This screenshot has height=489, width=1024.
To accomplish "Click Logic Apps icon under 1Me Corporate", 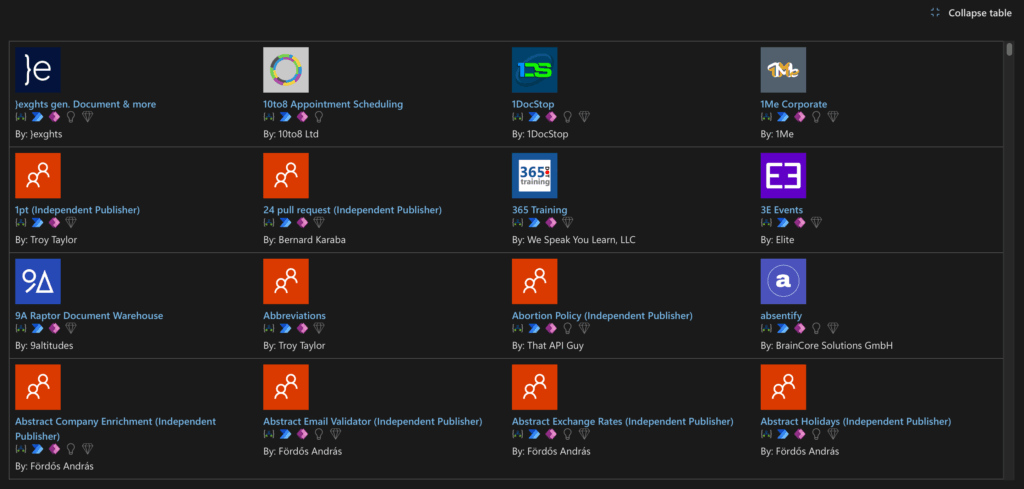I will (766, 117).
